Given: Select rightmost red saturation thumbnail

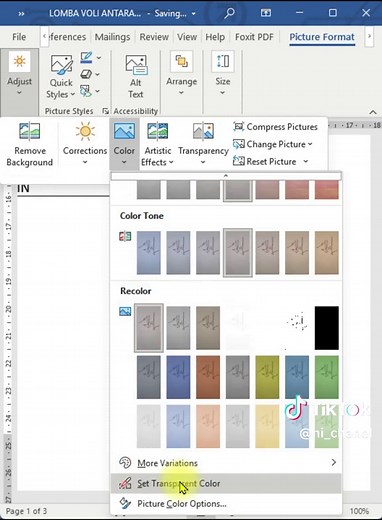Looking at the screenshot, I should pos(327,190).
